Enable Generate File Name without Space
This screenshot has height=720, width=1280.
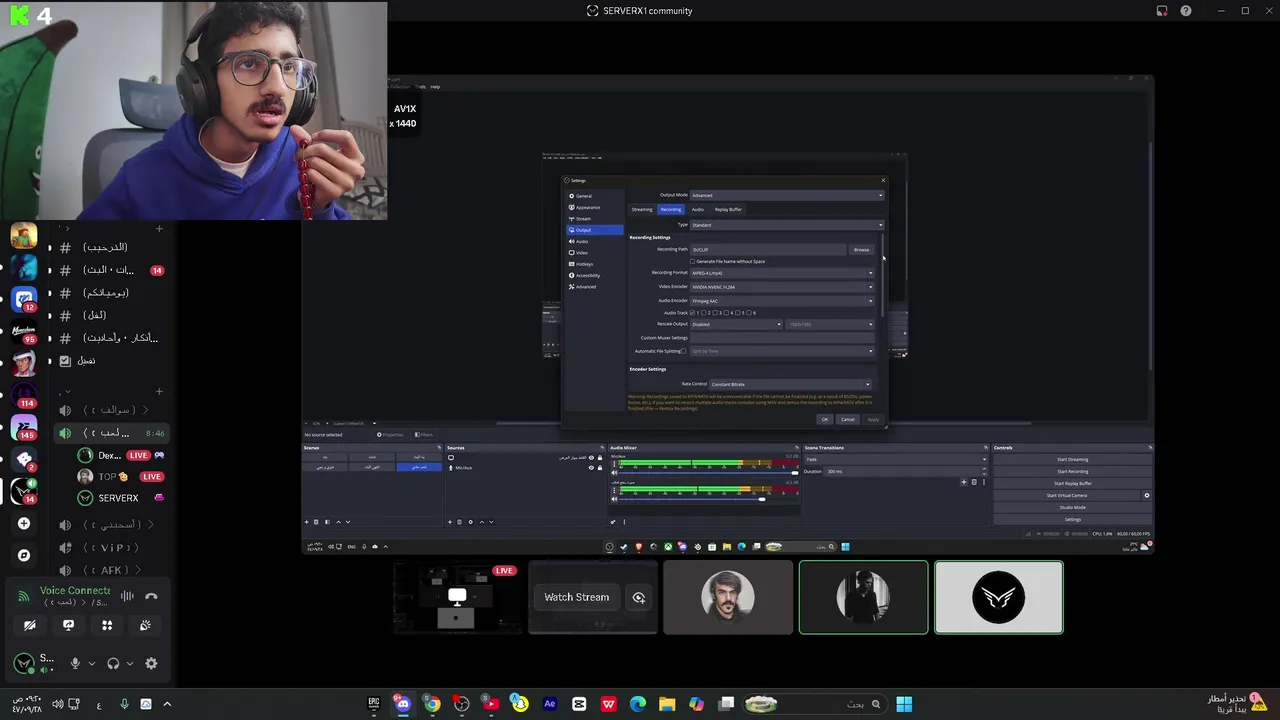[x=692, y=261]
